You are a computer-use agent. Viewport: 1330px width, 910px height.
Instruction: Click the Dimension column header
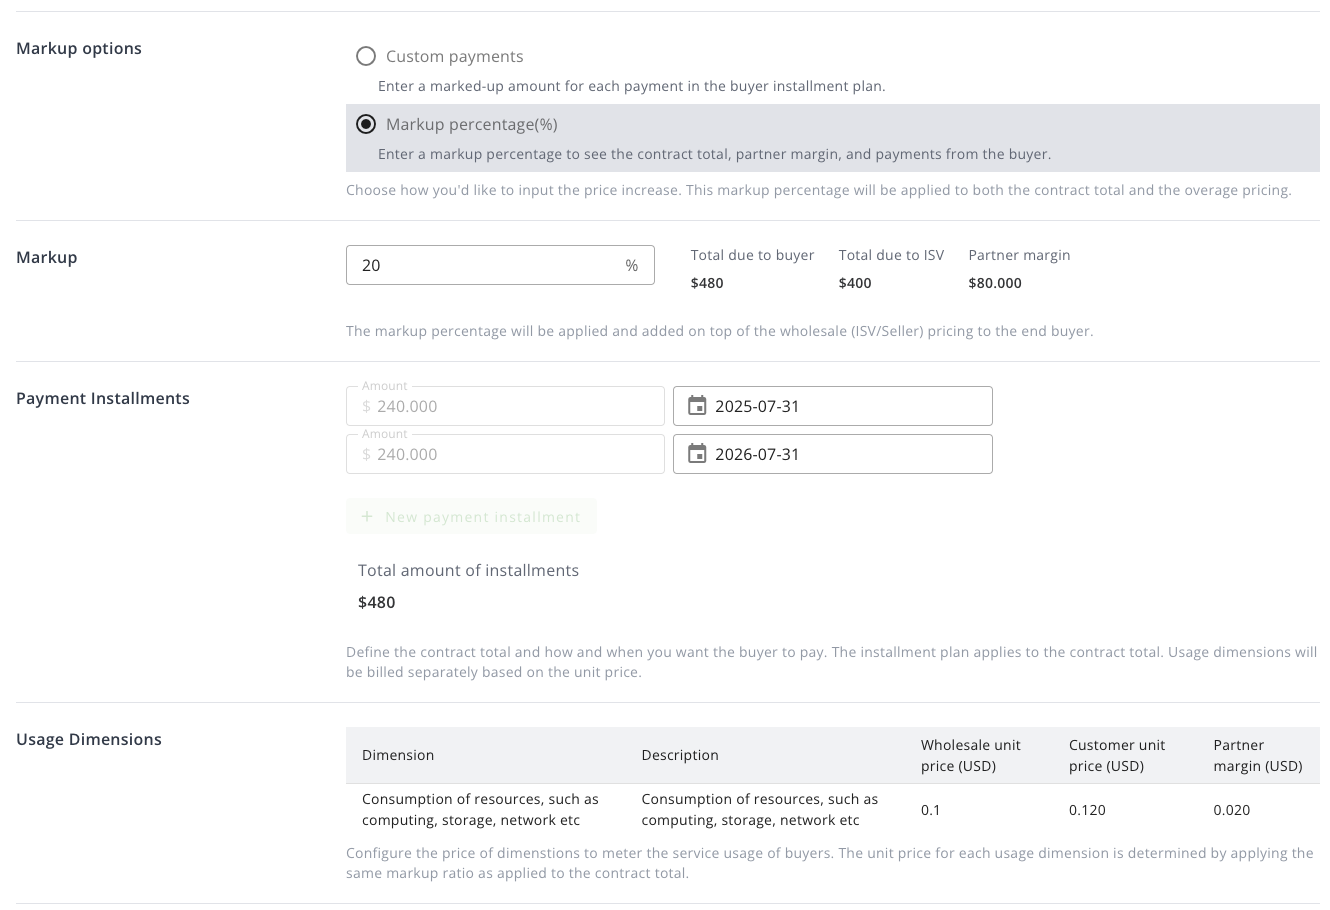tap(398, 755)
